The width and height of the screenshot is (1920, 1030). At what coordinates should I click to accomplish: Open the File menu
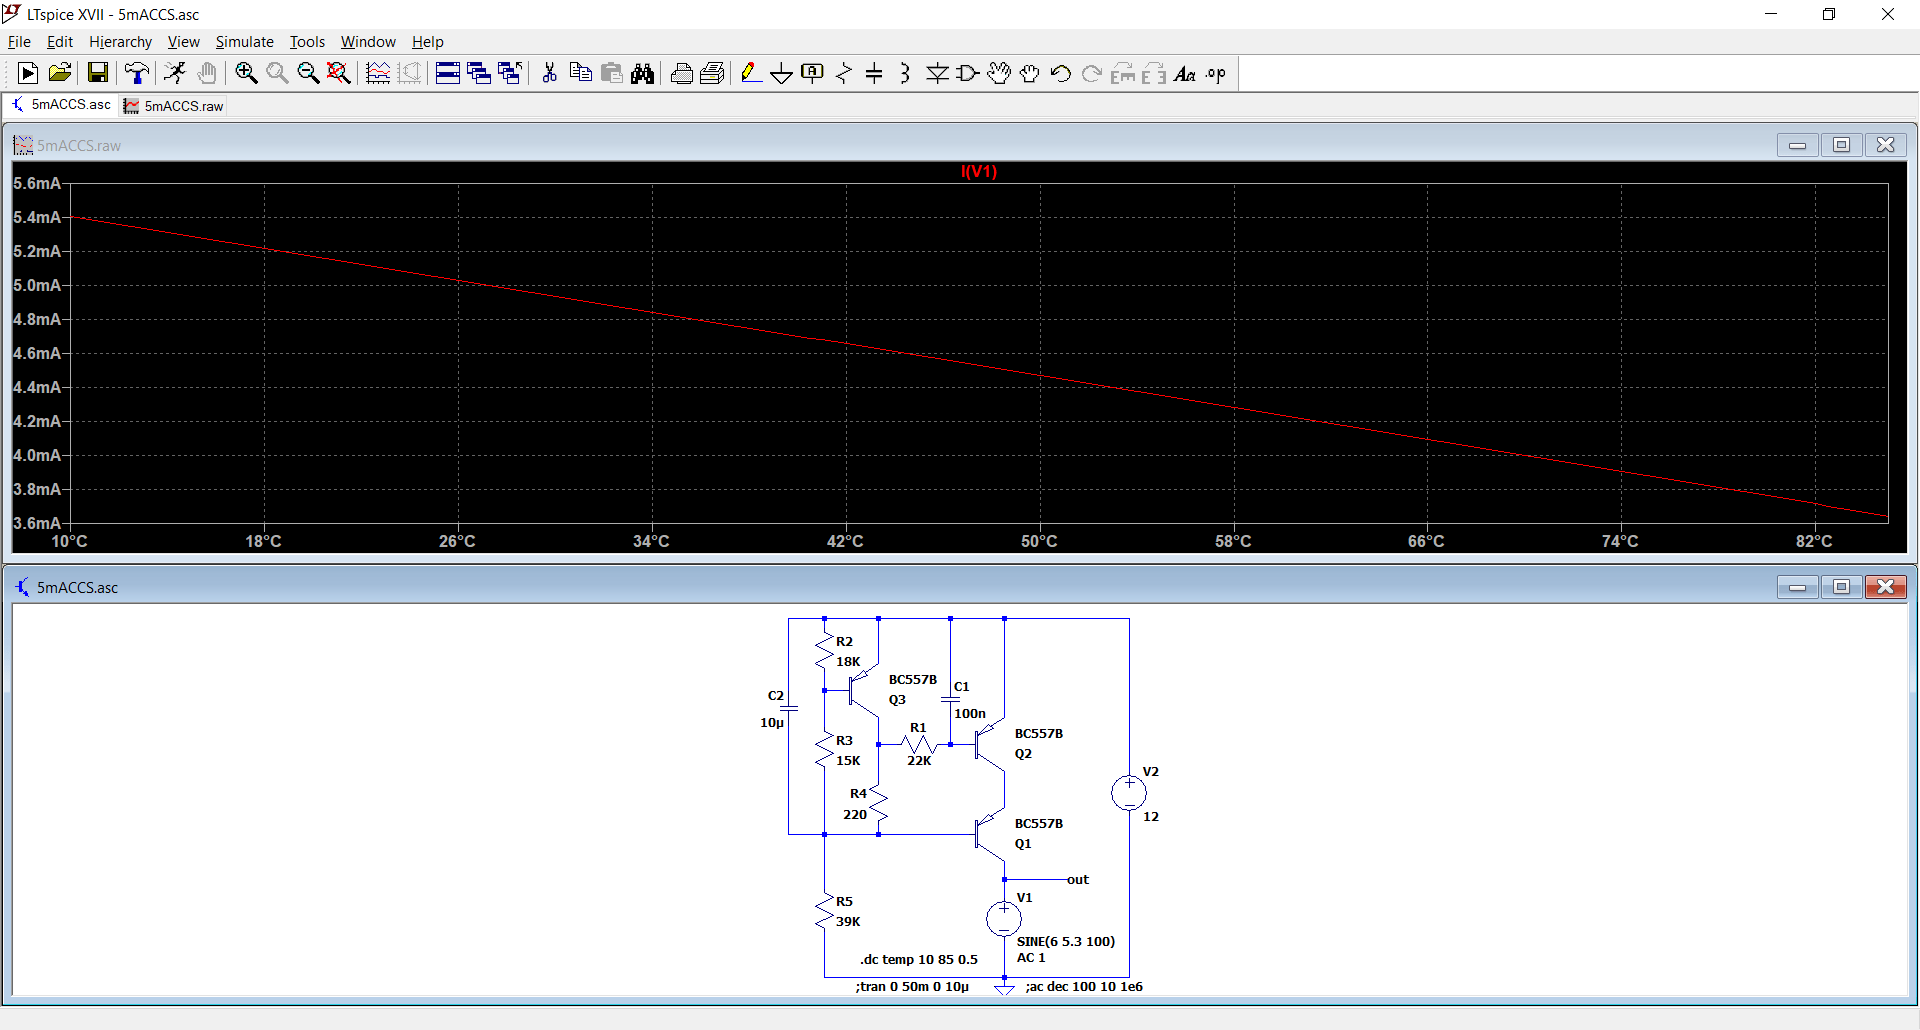19,41
